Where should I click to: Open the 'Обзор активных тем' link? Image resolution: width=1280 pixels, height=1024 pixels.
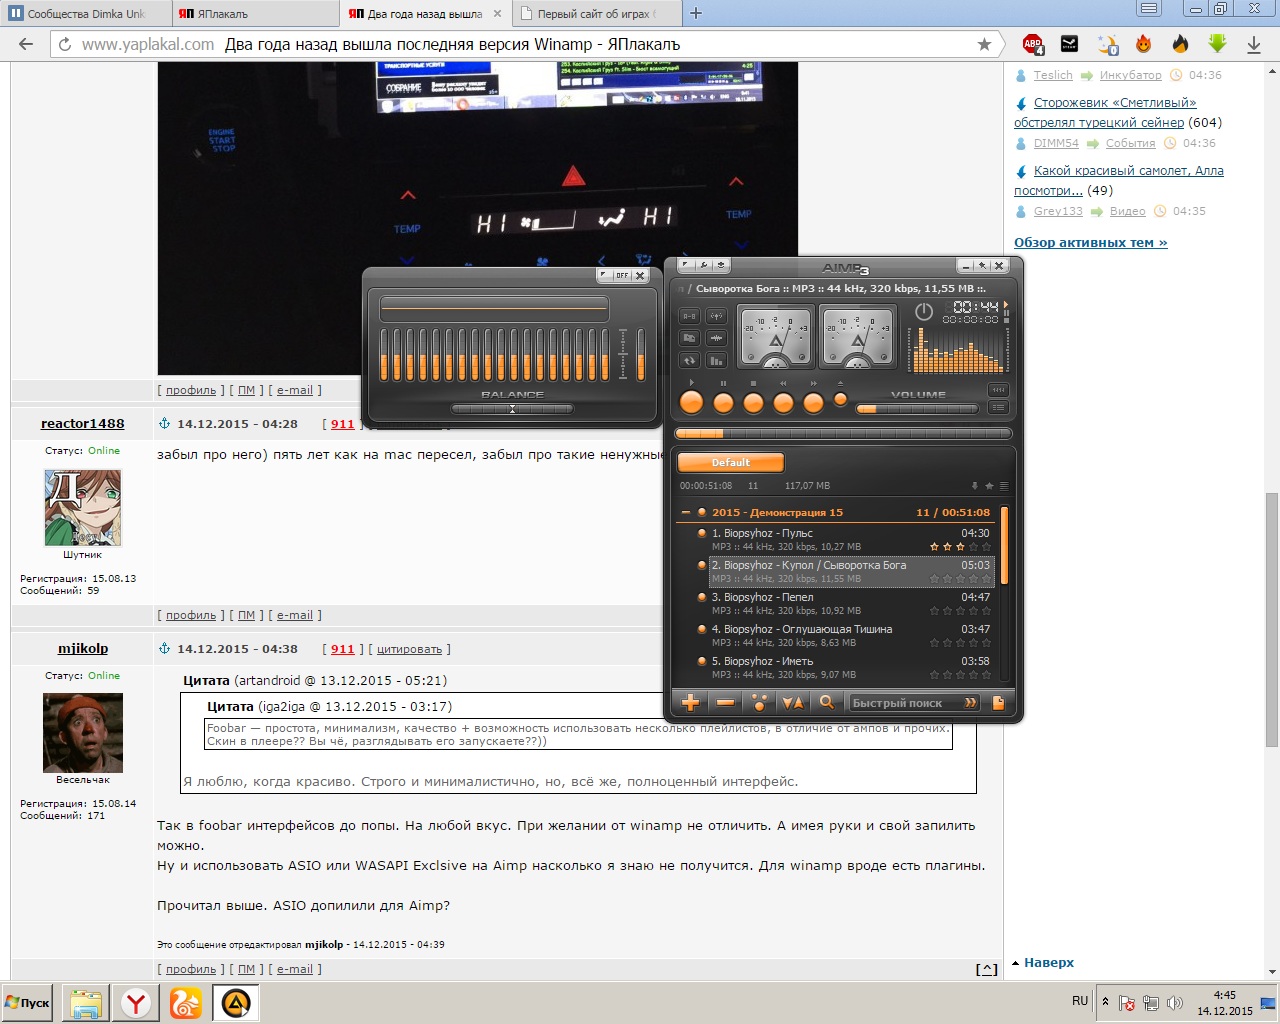point(1090,243)
